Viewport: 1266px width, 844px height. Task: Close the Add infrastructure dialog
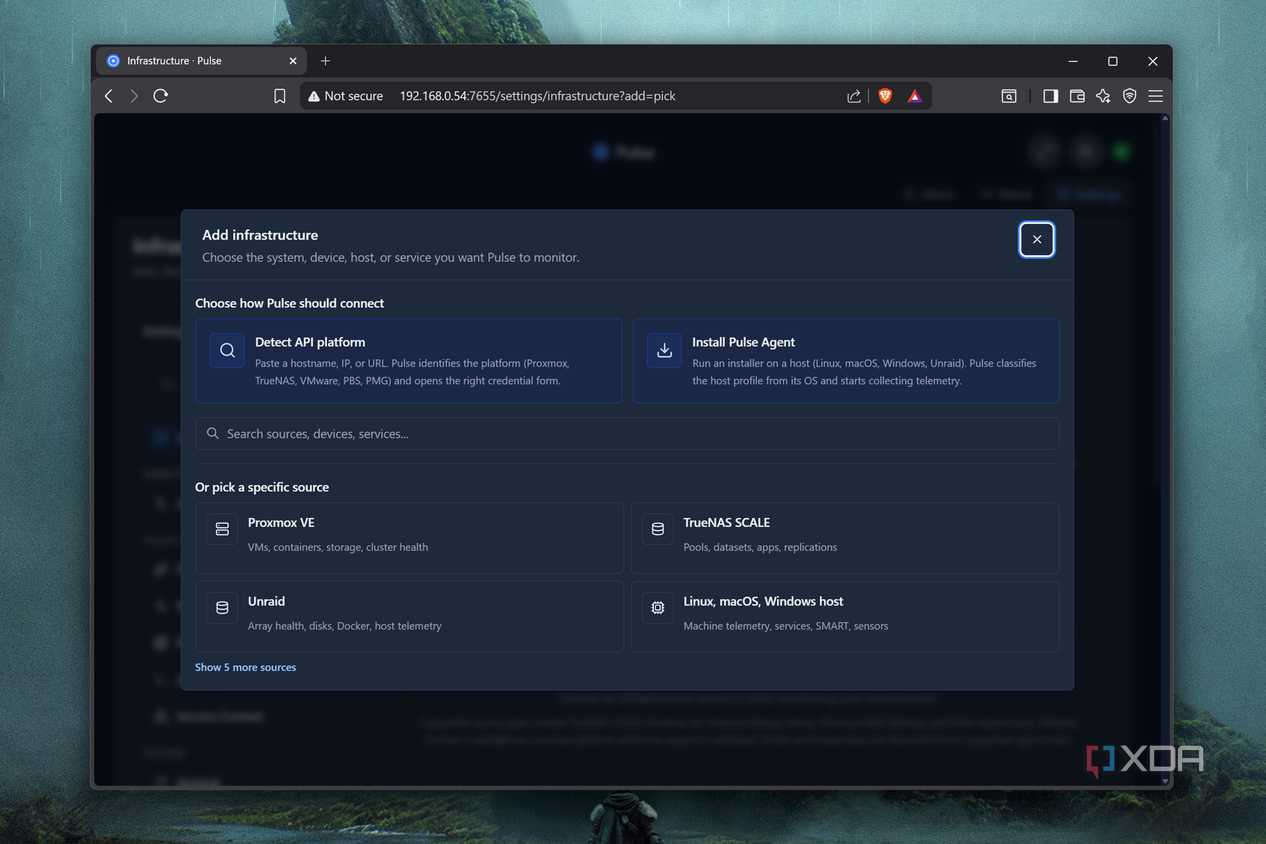(x=1037, y=239)
